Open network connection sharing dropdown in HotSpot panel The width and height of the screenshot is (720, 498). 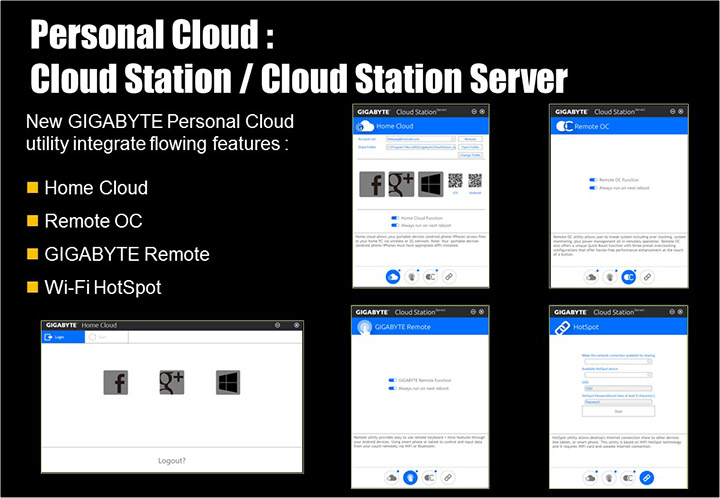[x=618, y=362]
